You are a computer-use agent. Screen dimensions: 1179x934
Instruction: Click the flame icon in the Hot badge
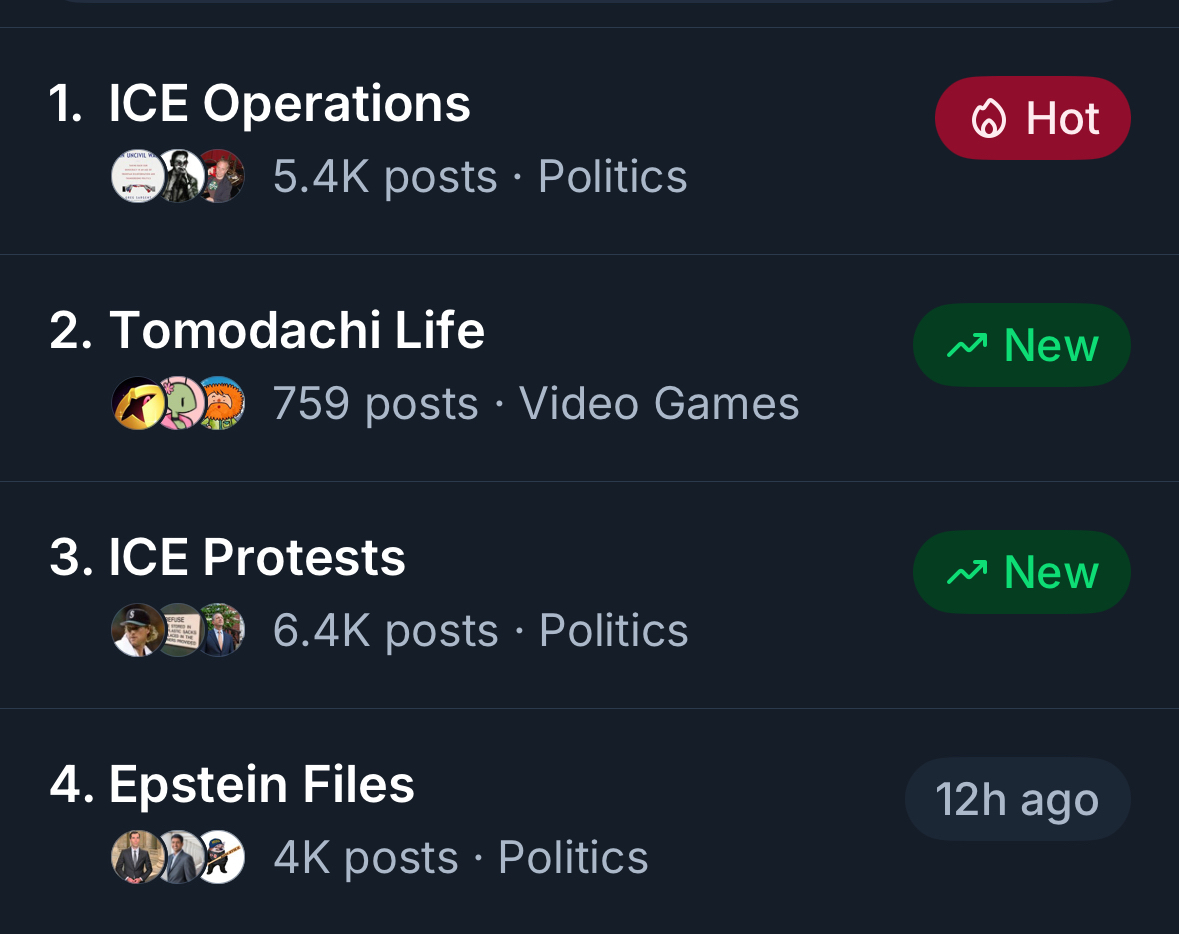coord(988,119)
